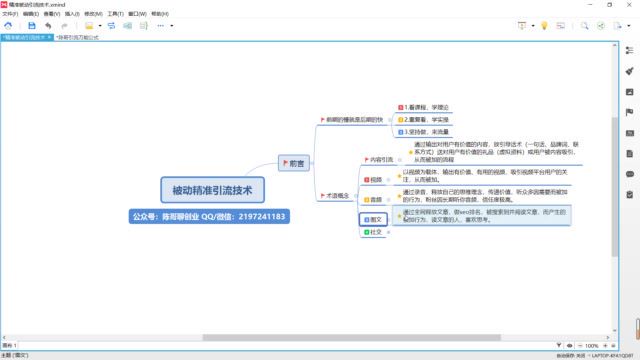Click the lightbulb brainstorm icon

click(544, 26)
